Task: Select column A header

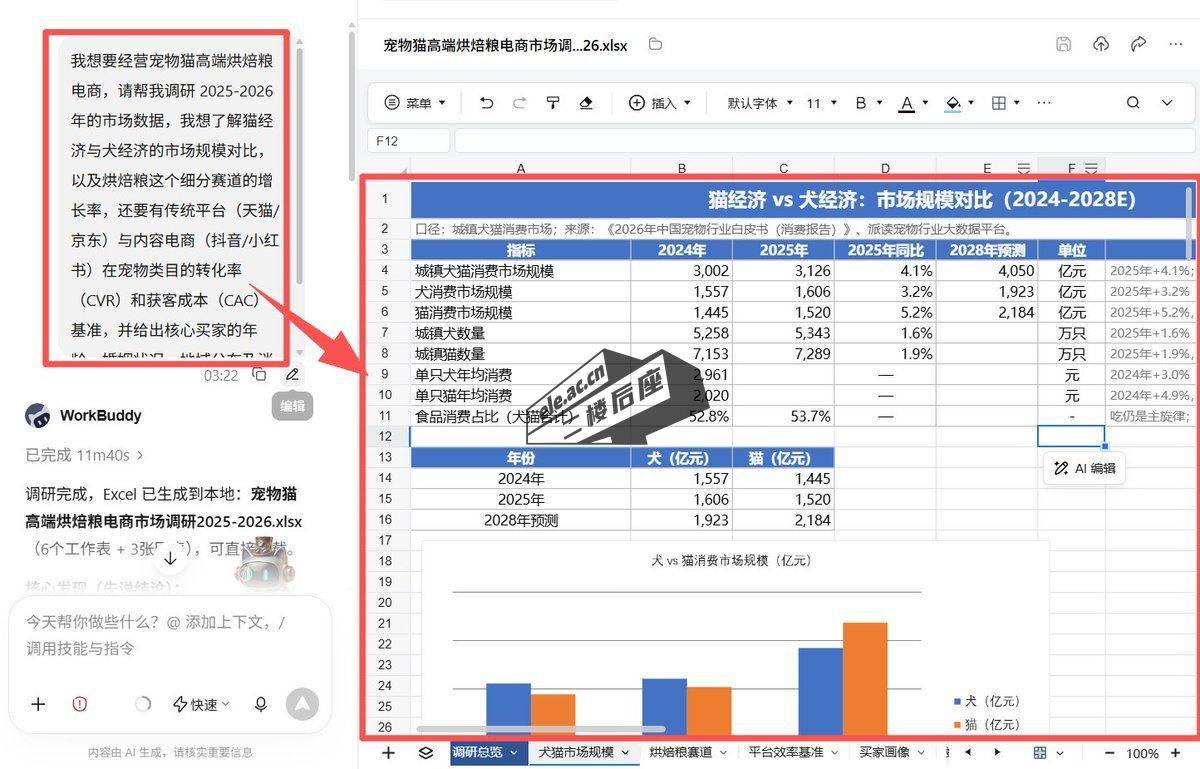Action: pyautogui.click(x=520, y=169)
